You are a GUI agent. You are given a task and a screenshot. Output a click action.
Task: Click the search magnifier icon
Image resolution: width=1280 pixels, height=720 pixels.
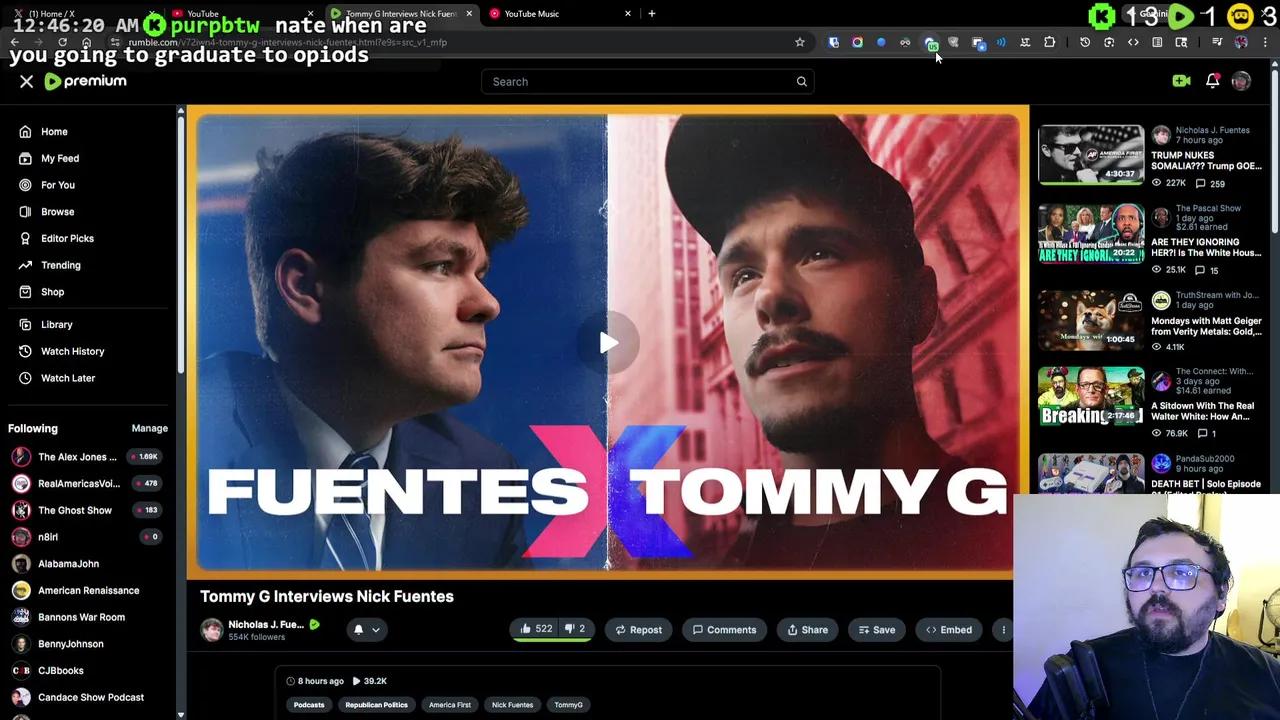coord(802,82)
